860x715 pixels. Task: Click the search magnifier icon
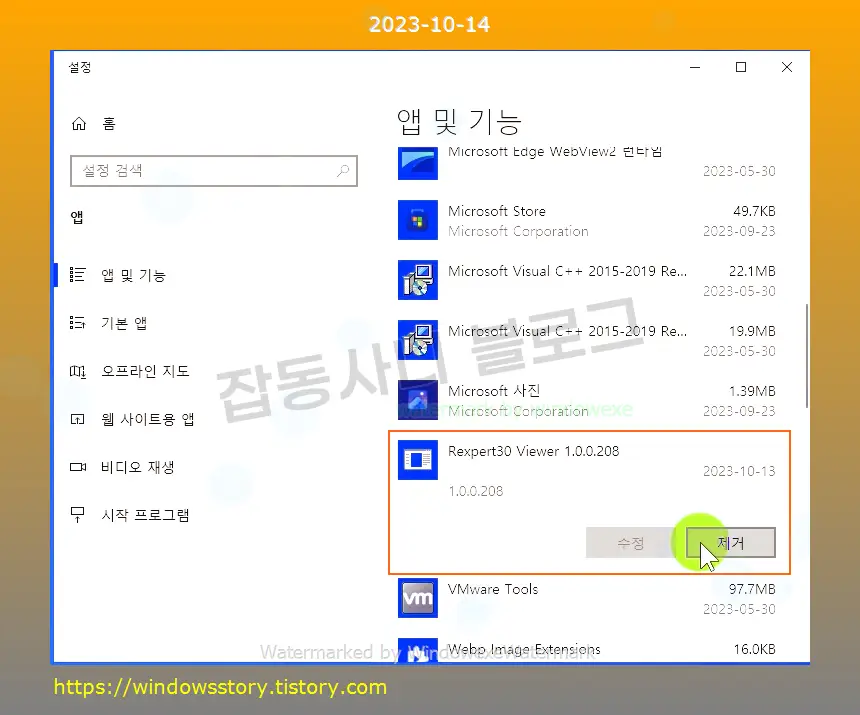[x=343, y=171]
